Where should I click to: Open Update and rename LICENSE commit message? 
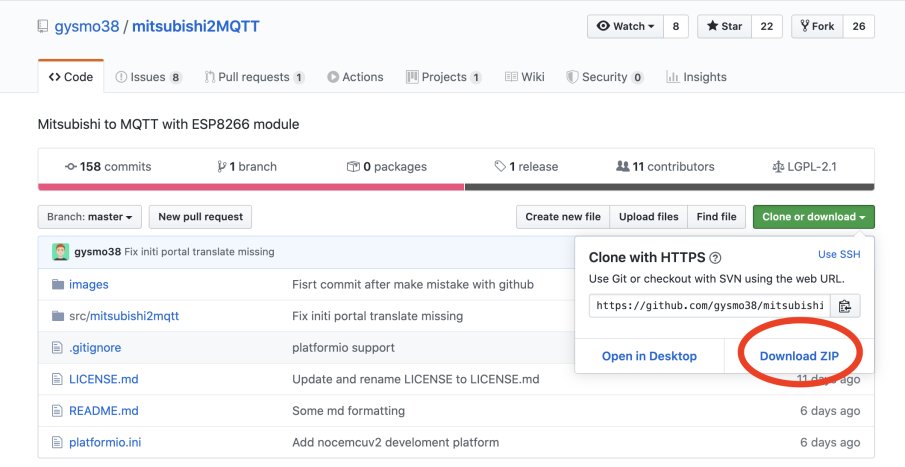(x=416, y=379)
